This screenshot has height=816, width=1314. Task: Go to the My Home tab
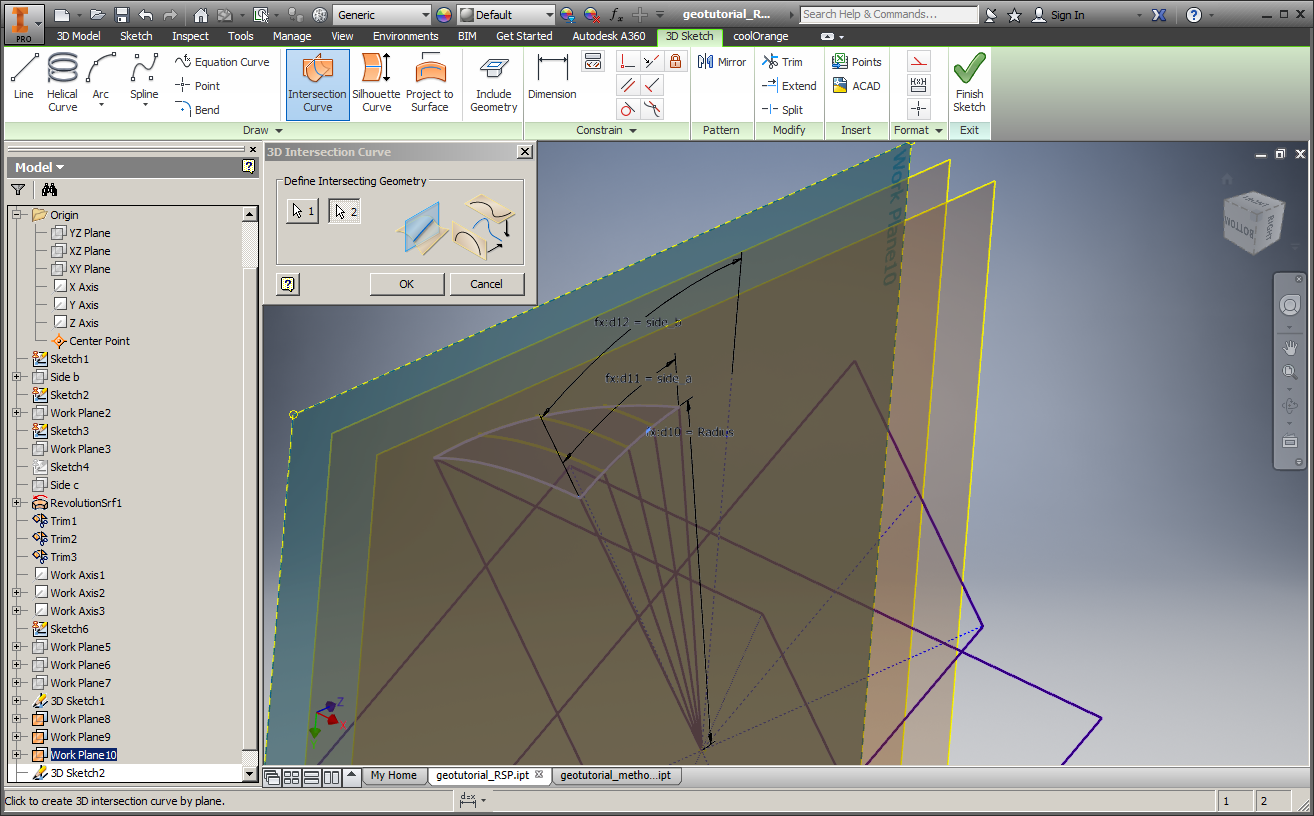[x=393, y=775]
